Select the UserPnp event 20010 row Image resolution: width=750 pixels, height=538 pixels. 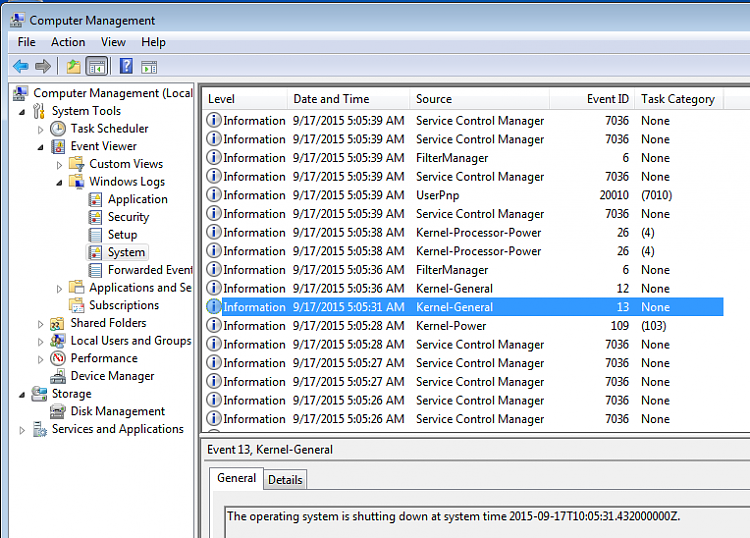tap(464, 195)
